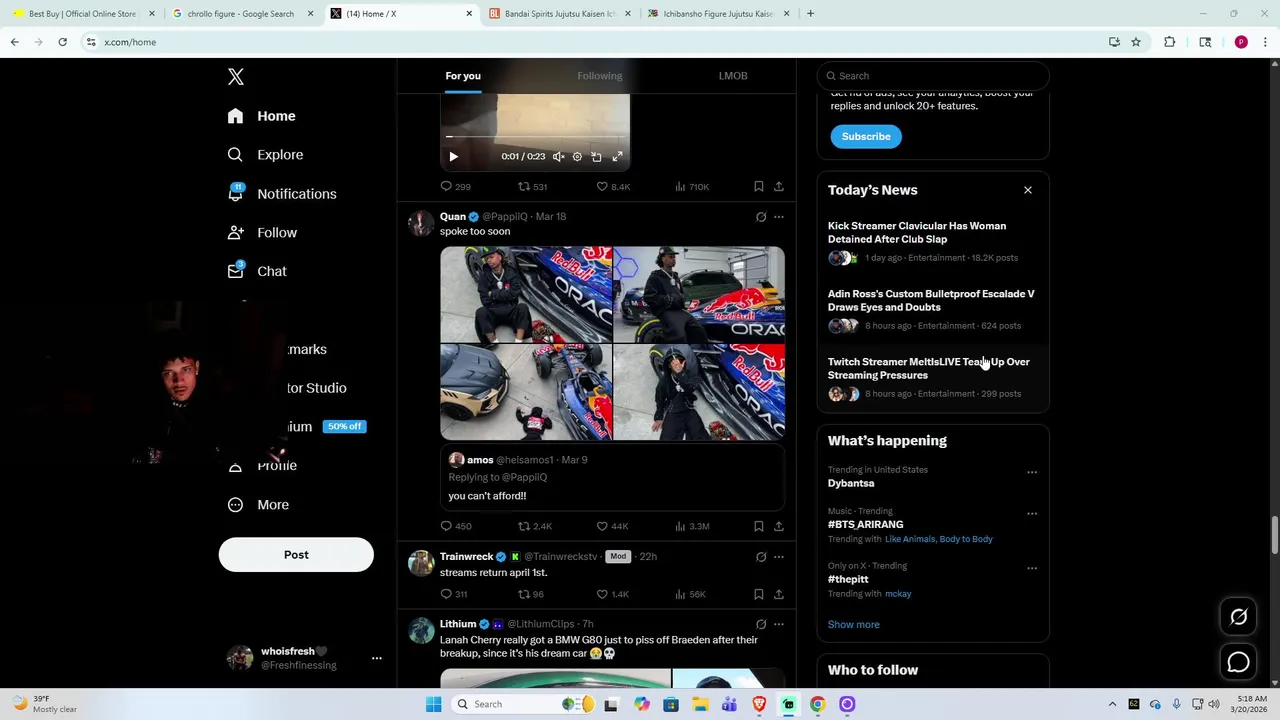Open Chat from the sidebar
Viewport: 1280px width, 720px height.
(x=257, y=271)
